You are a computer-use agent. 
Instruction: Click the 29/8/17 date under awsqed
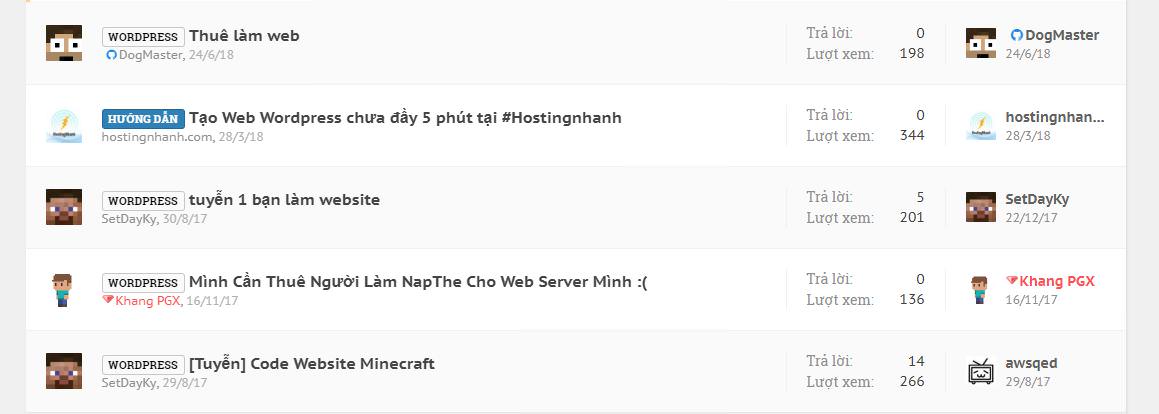[x=1028, y=382]
